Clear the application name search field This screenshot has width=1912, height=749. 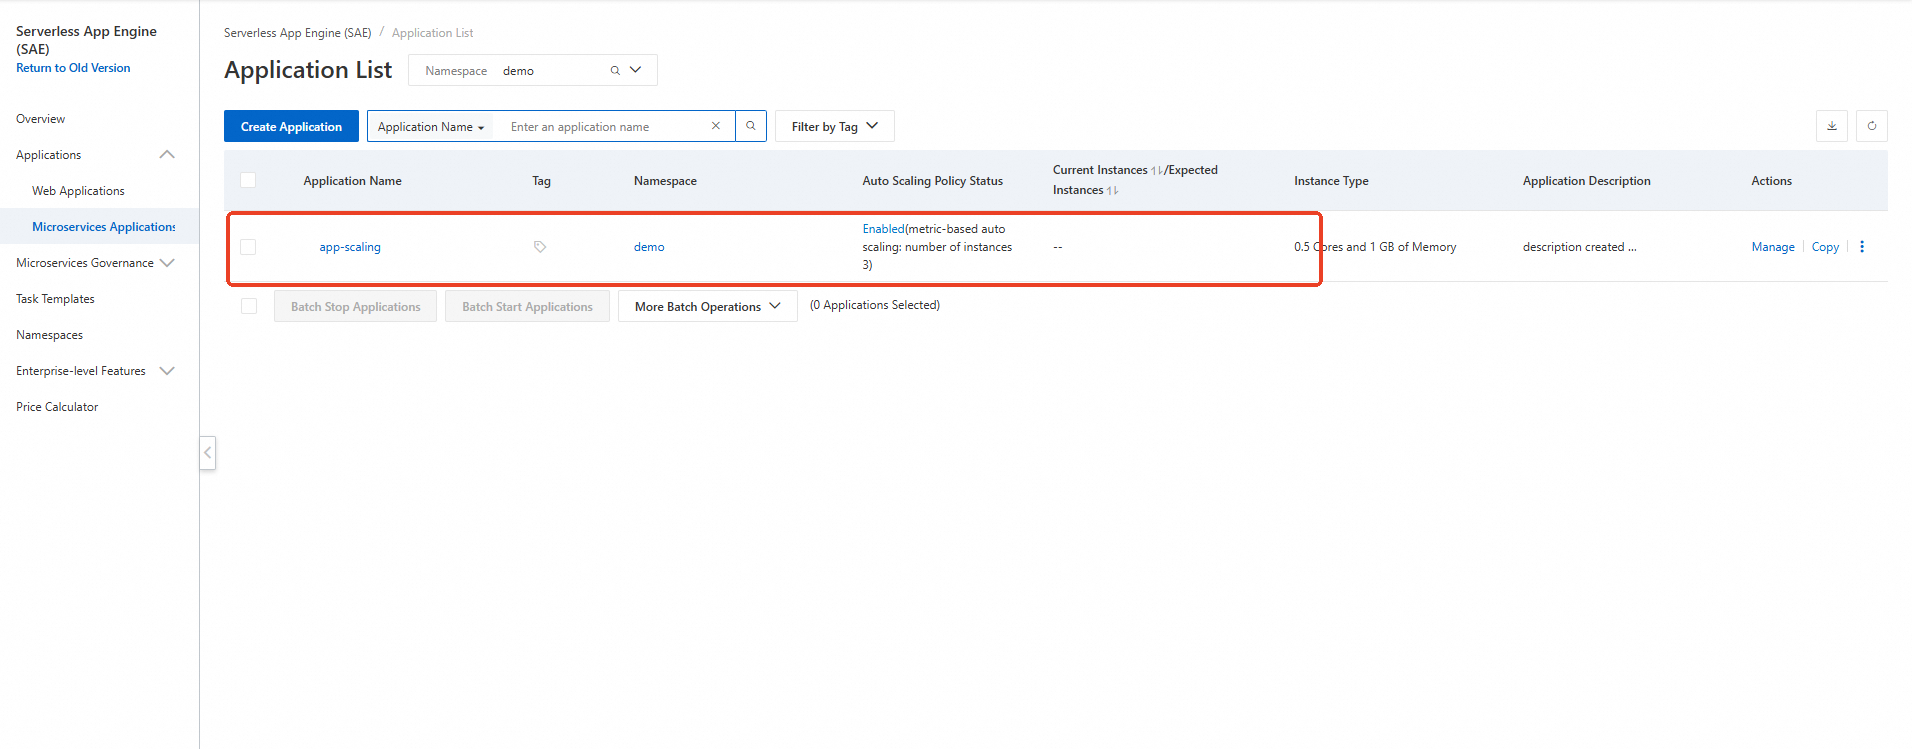coord(716,126)
